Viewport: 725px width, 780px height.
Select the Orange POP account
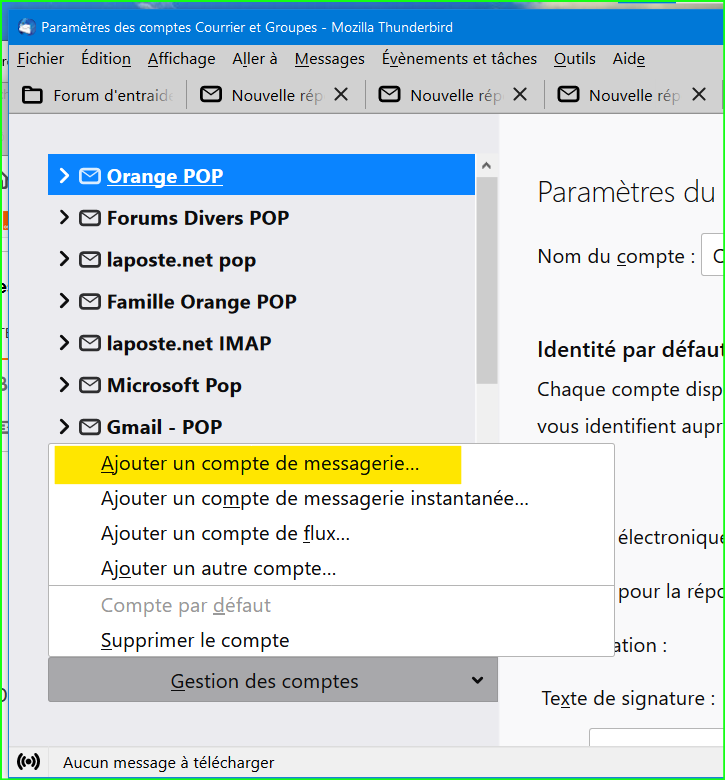pyautogui.click(x=261, y=175)
